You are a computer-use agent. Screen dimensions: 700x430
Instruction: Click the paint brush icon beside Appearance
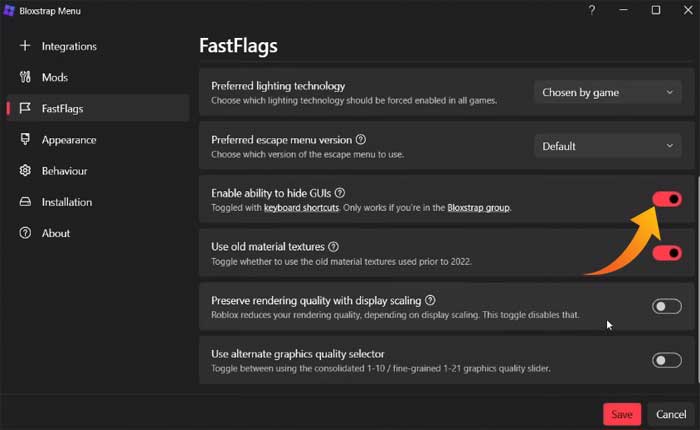coord(25,140)
